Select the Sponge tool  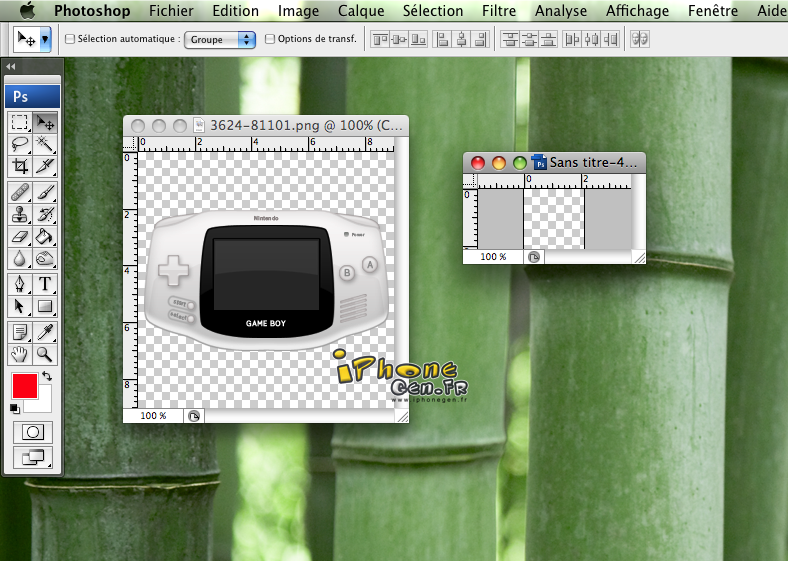click(x=45, y=258)
